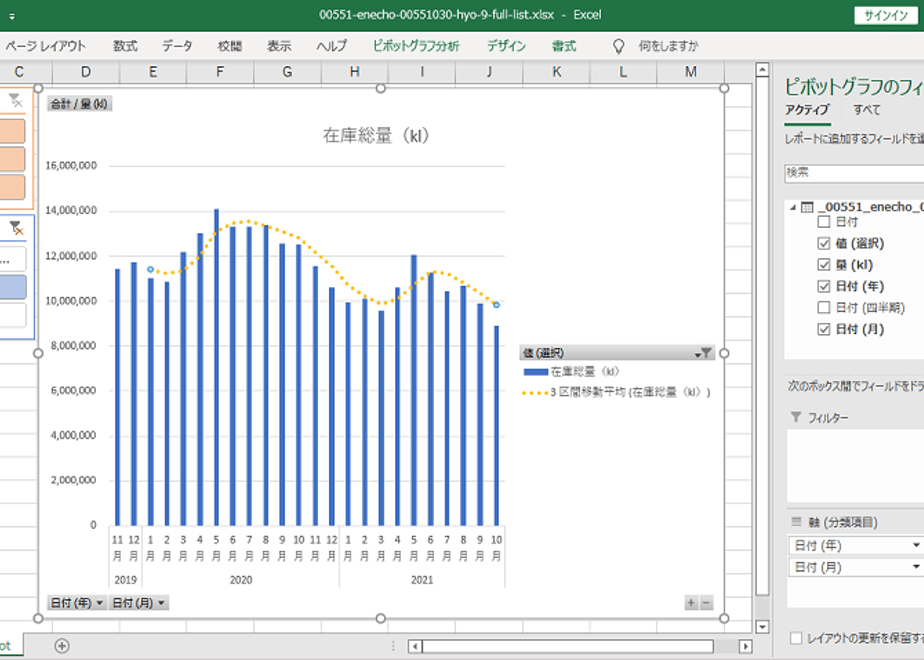Click the vertical scrollbar down arrow
Screen dimensions: 924x660
pos(762,626)
